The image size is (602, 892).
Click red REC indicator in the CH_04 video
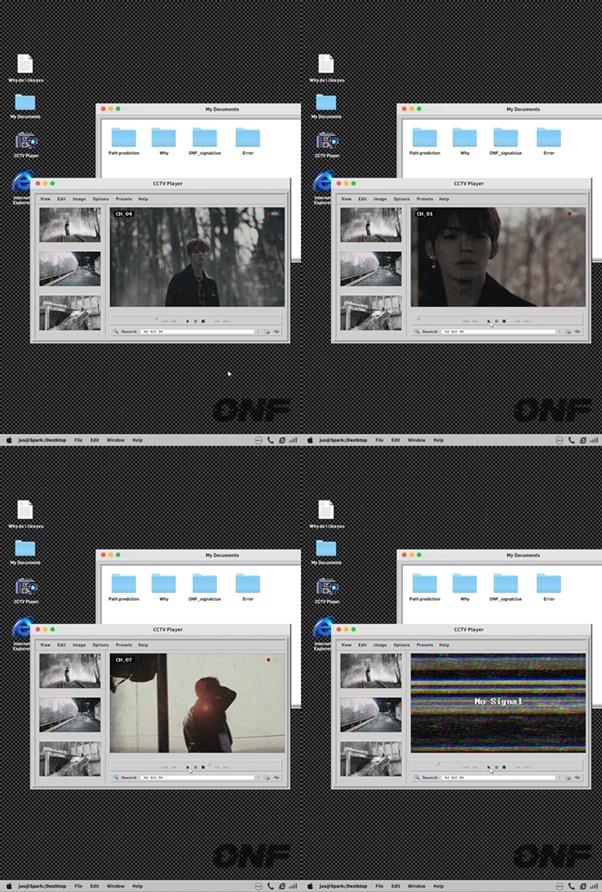coord(272,214)
